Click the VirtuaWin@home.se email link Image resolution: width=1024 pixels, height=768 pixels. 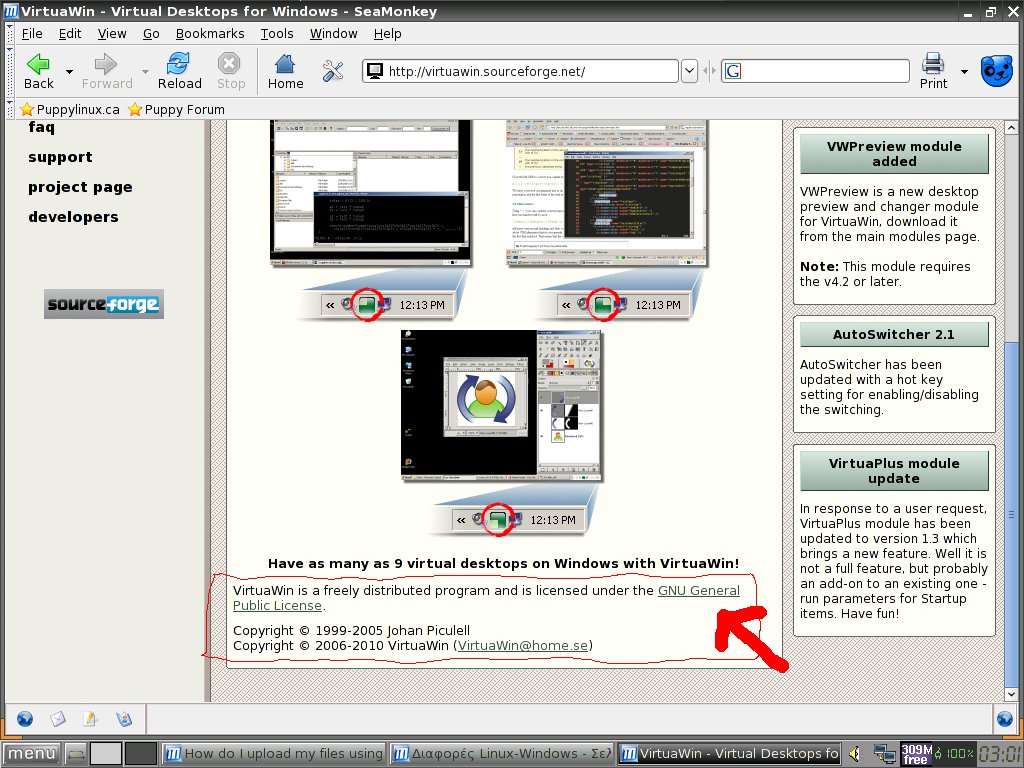click(522, 645)
